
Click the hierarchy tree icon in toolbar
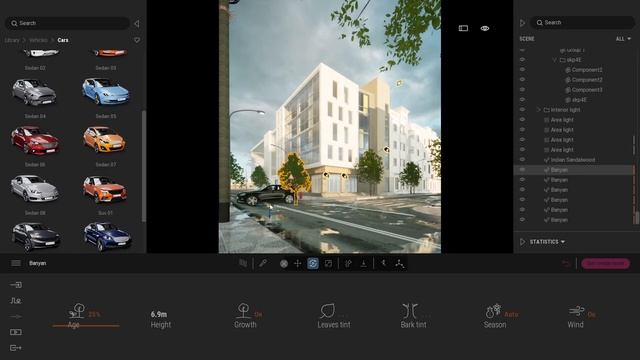[x=399, y=264]
